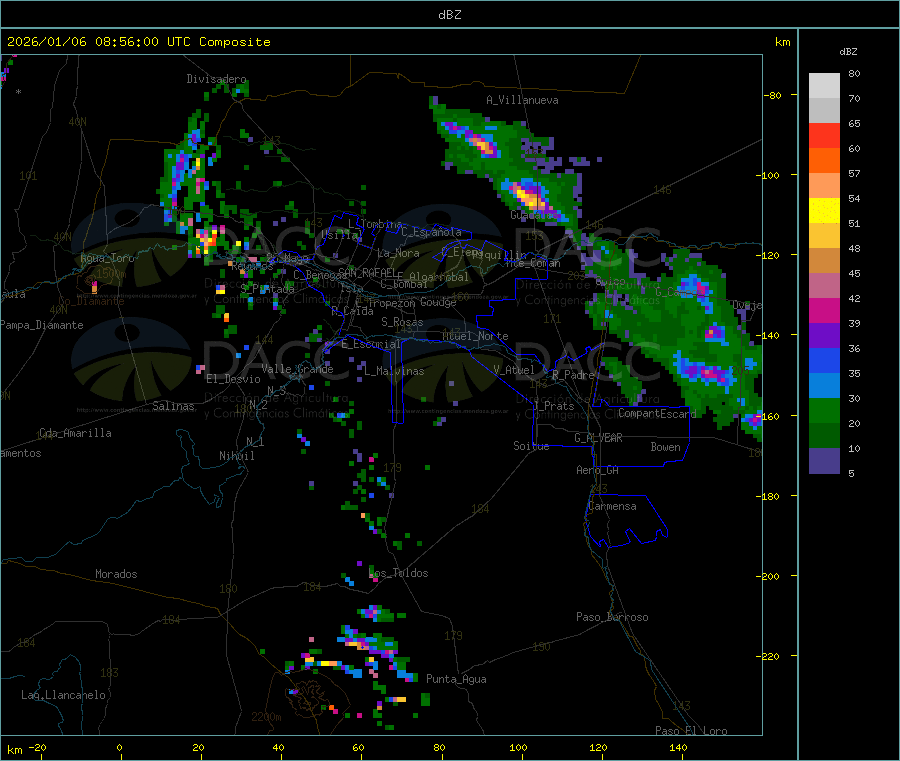The image size is (900, 761).
Task: Click the Punta_Agua location label
Action: pyautogui.click(x=456, y=680)
